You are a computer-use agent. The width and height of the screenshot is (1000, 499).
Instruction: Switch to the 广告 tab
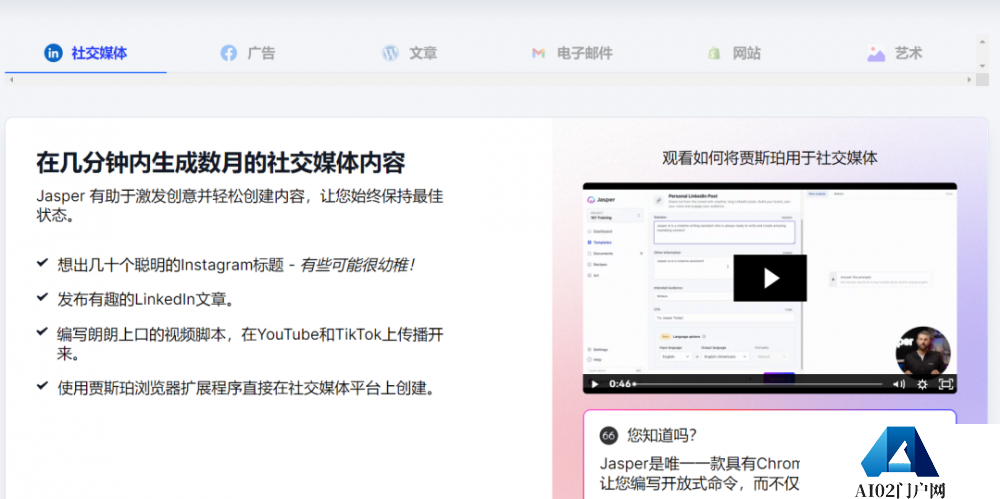click(x=248, y=53)
